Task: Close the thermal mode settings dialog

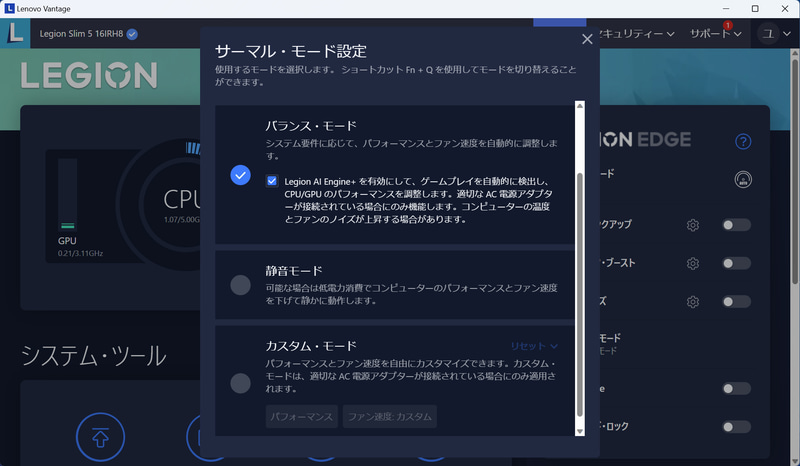Action: coord(587,39)
